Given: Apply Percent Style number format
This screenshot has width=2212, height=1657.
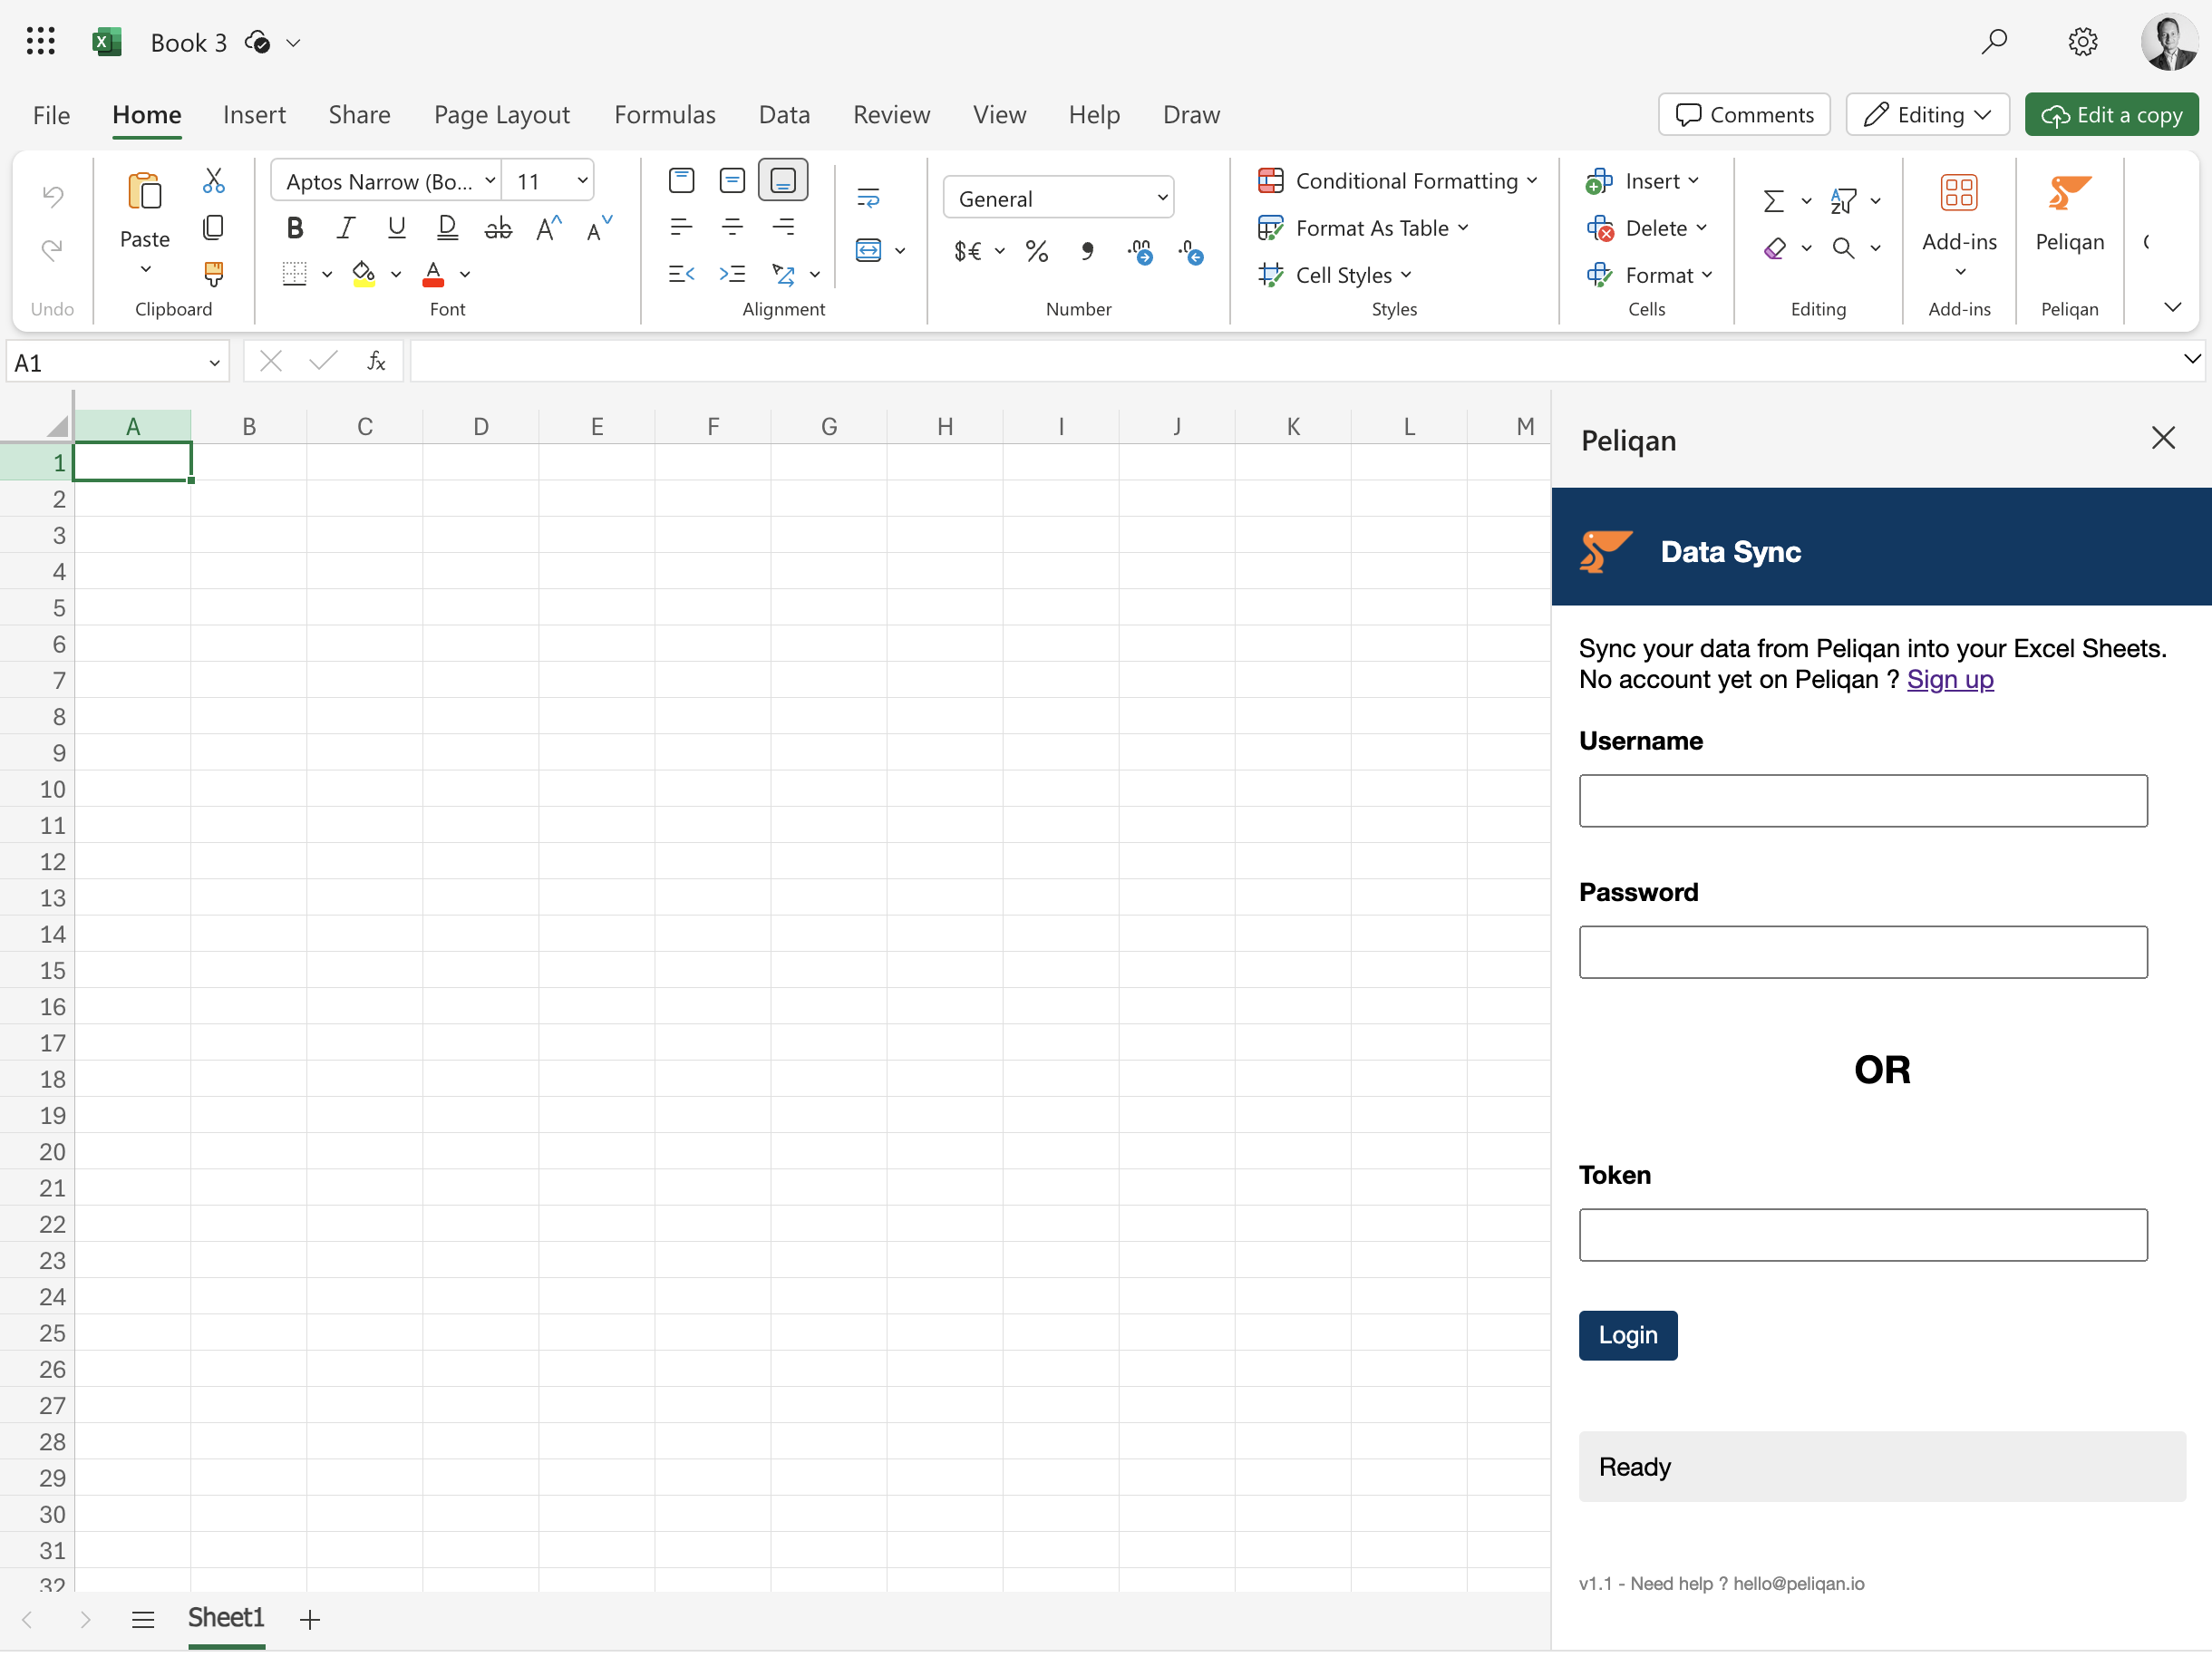Looking at the screenshot, I should coord(1037,251).
